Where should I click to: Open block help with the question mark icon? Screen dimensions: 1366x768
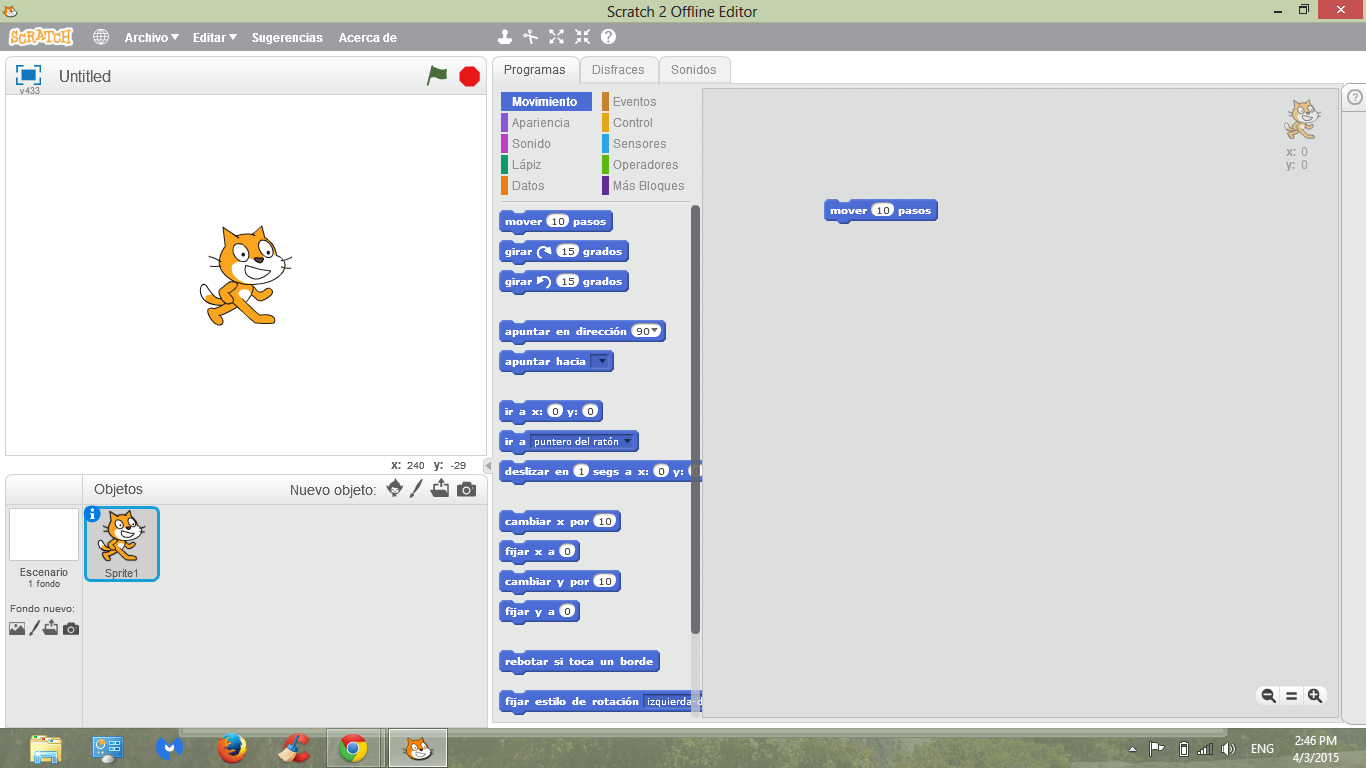(x=607, y=36)
